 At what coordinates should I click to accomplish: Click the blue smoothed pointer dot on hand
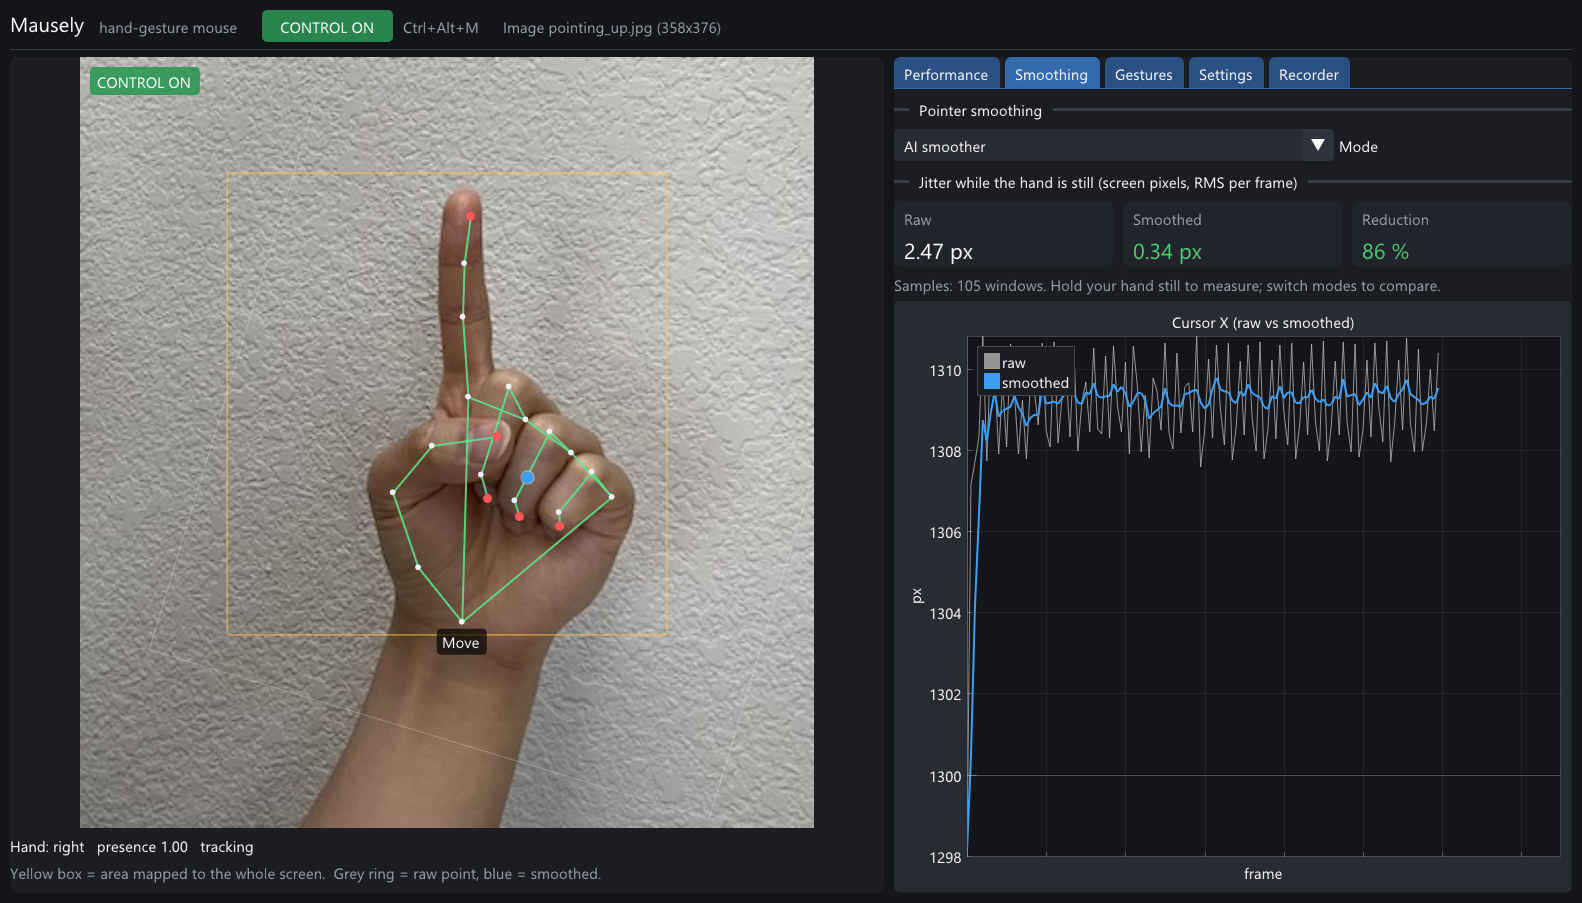coord(527,477)
